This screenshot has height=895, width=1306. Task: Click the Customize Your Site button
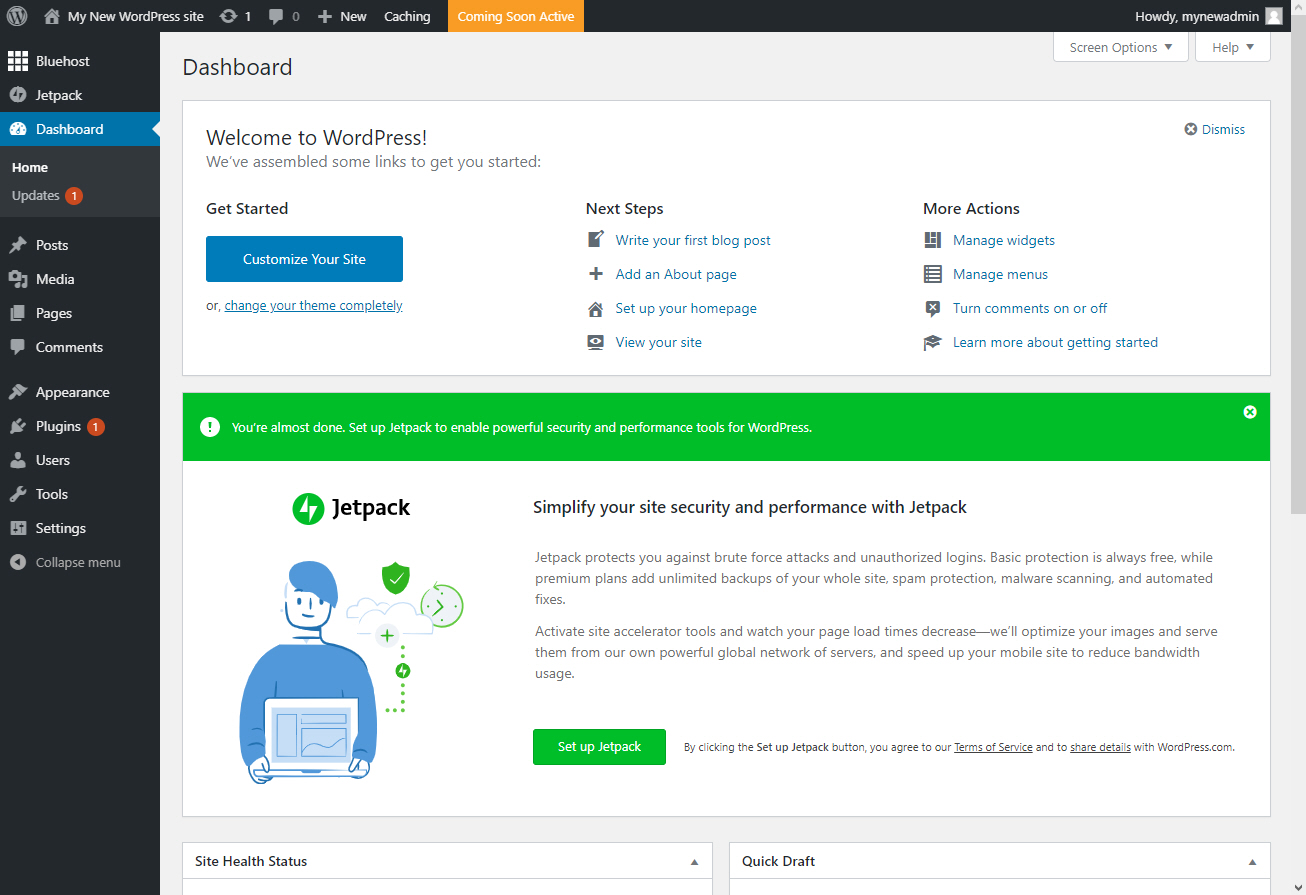[304, 259]
